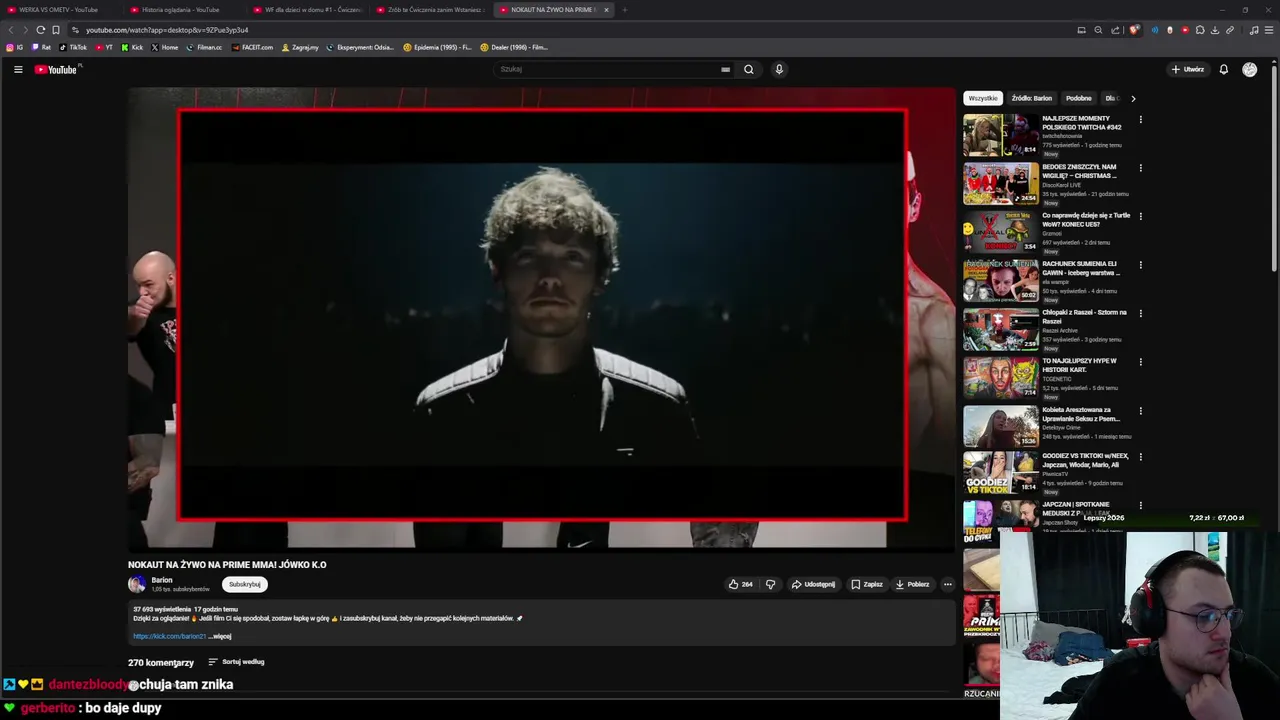Select the Podobne filter chip
This screenshot has height=720, width=1280.
[x=1078, y=98]
